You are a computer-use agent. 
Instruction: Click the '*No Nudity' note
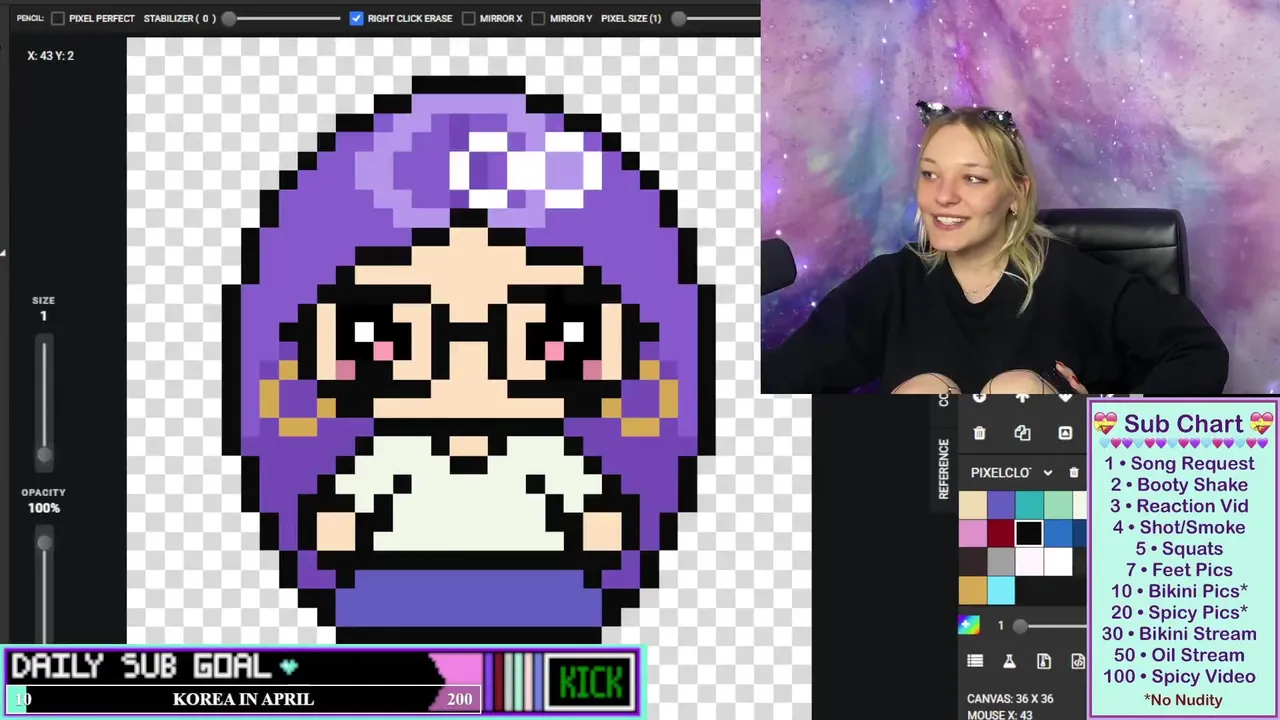[x=1183, y=699]
